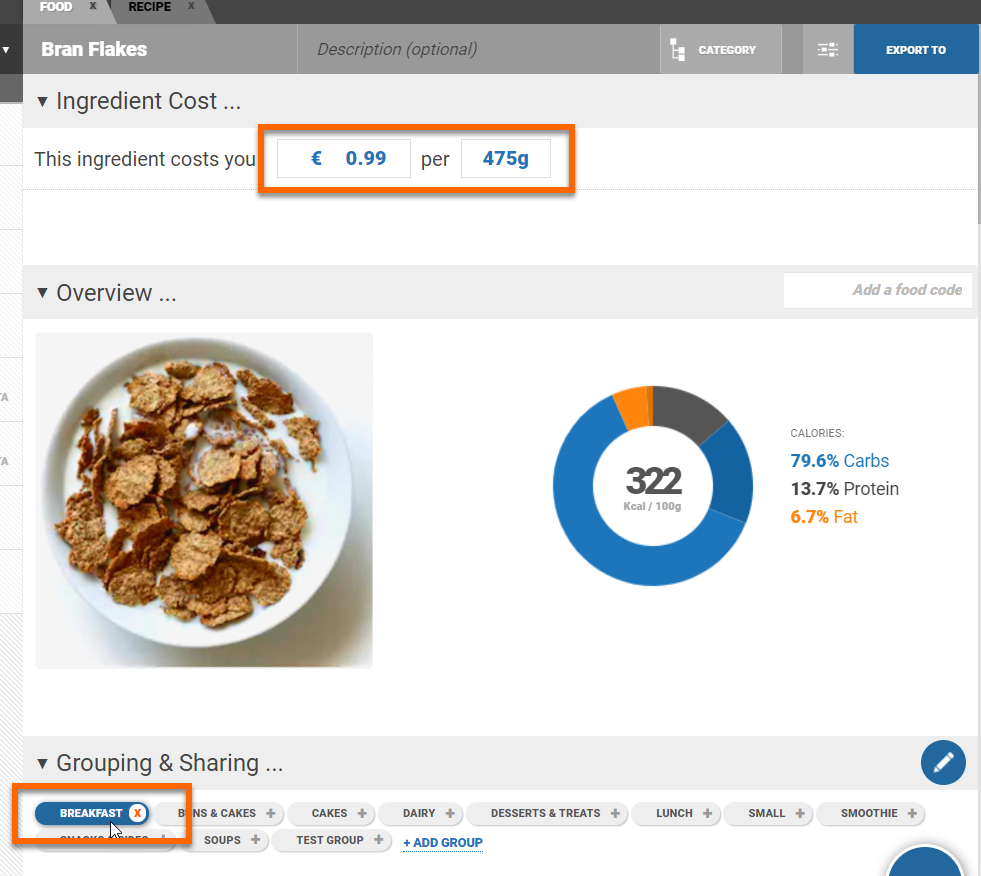Remove the BREAKFAST tag via its x icon

click(137, 813)
